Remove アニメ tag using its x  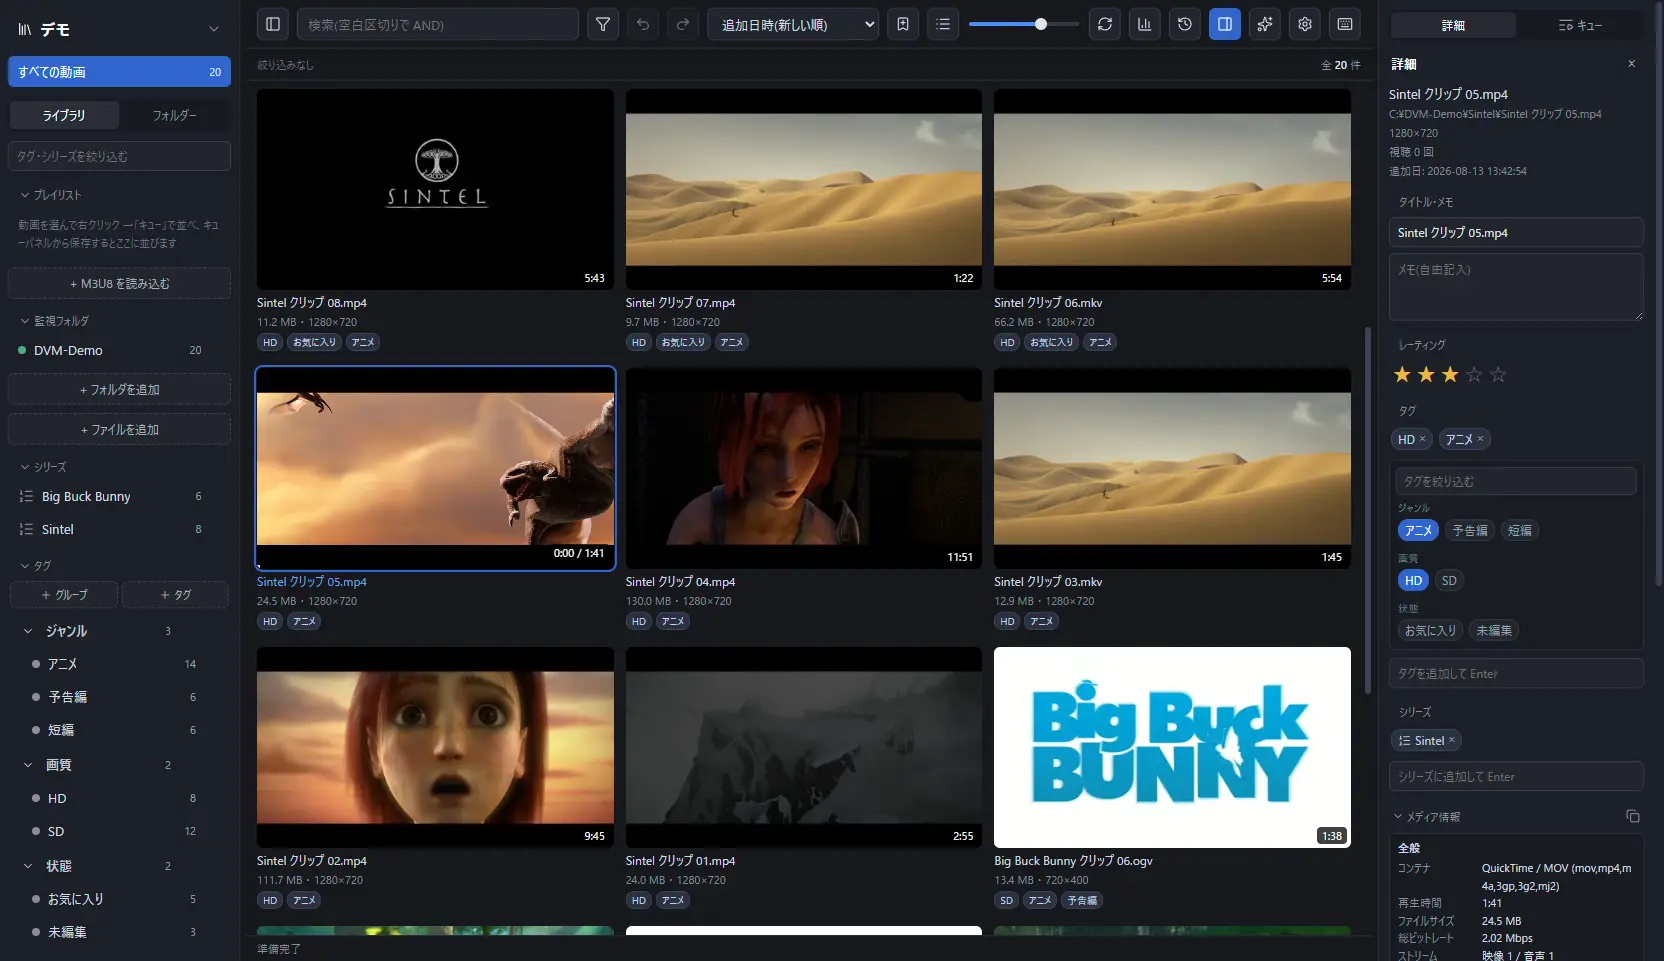1480,439
